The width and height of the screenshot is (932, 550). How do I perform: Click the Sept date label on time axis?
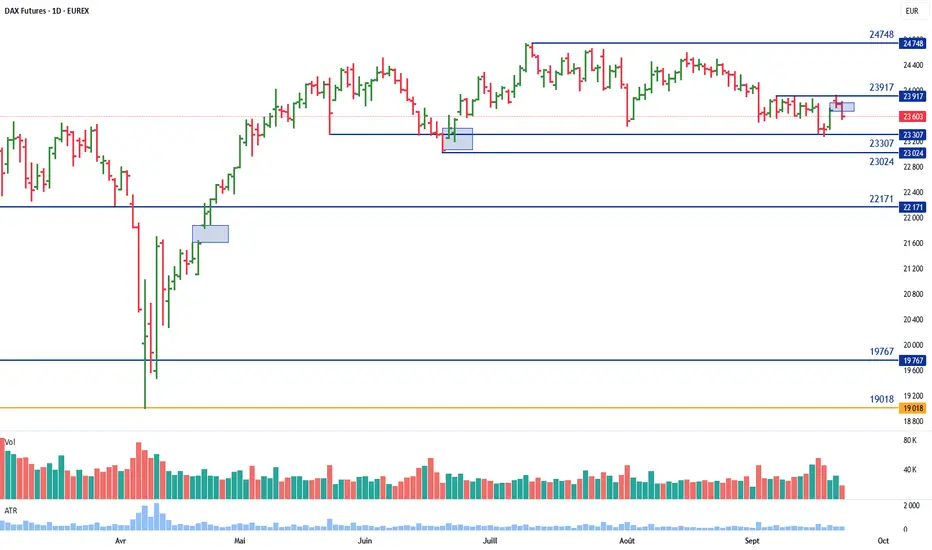click(753, 540)
